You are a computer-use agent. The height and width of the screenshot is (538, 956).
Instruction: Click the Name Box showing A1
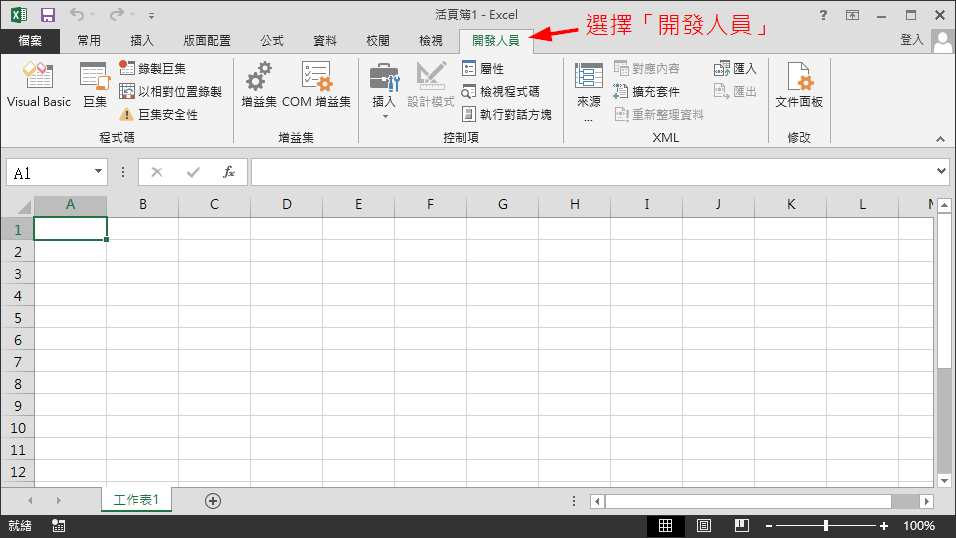49,173
